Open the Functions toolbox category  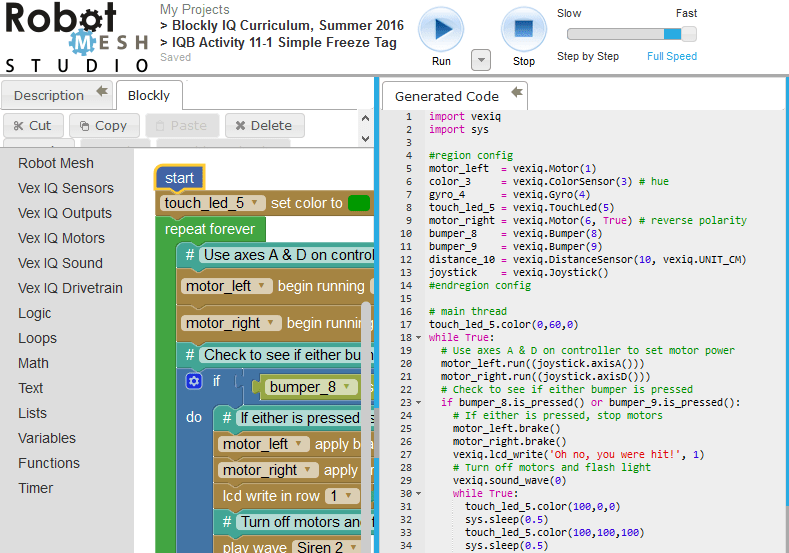coord(49,463)
